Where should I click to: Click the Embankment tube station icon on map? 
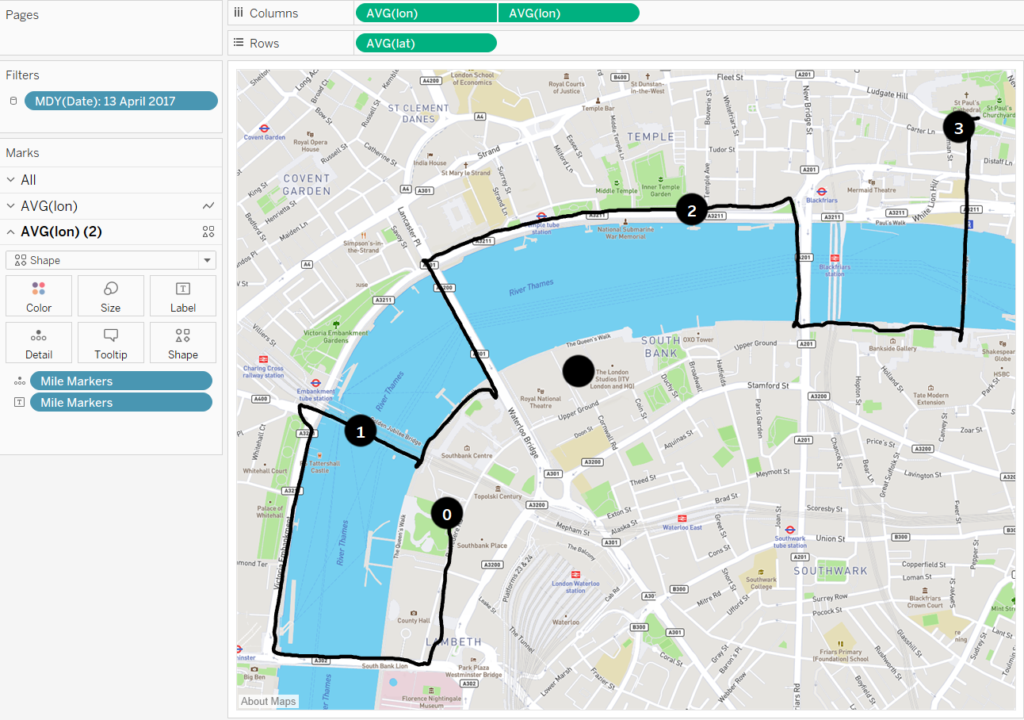coord(315,384)
